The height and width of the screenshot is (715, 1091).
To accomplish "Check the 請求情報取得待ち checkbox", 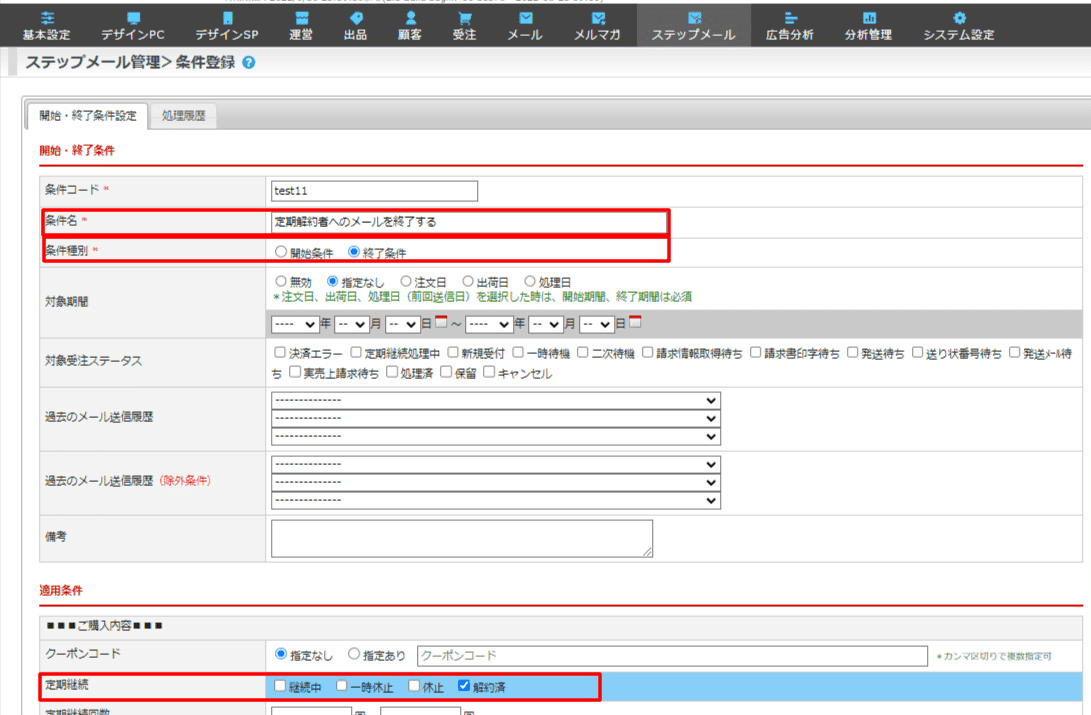I will (647, 353).
